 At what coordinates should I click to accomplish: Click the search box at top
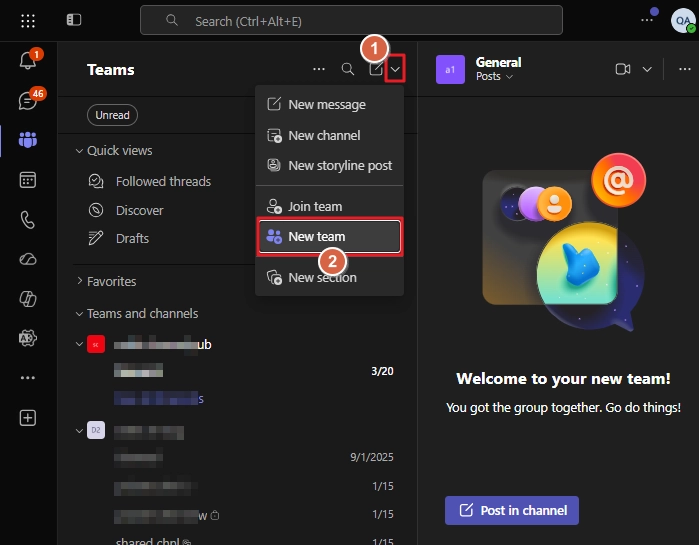(x=351, y=20)
